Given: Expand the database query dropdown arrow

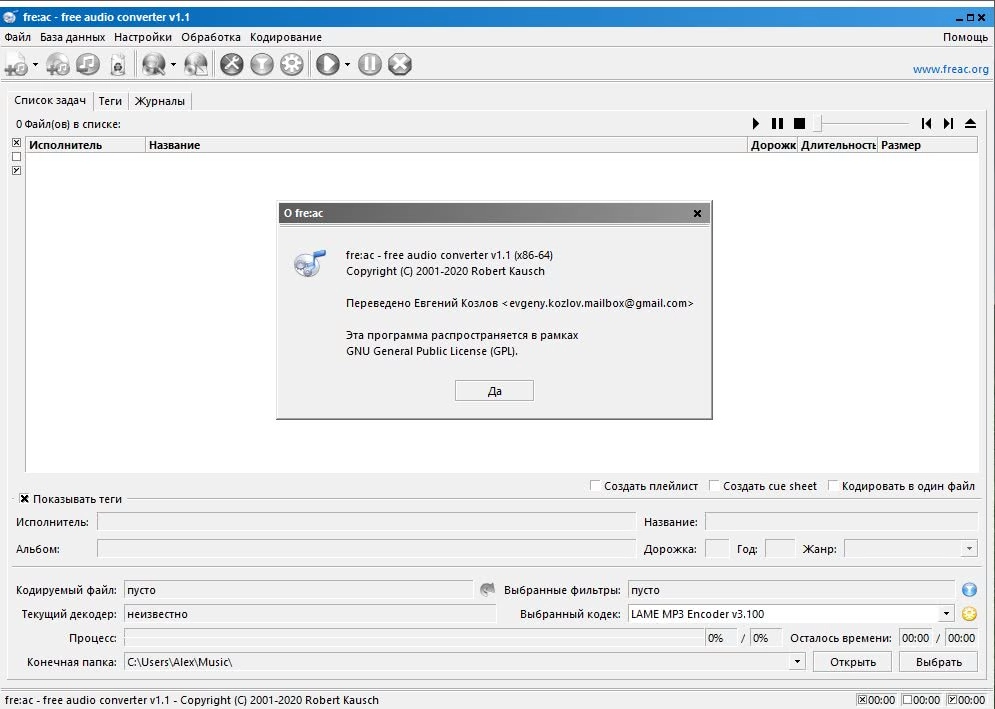Looking at the screenshot, I should [173, 64].
